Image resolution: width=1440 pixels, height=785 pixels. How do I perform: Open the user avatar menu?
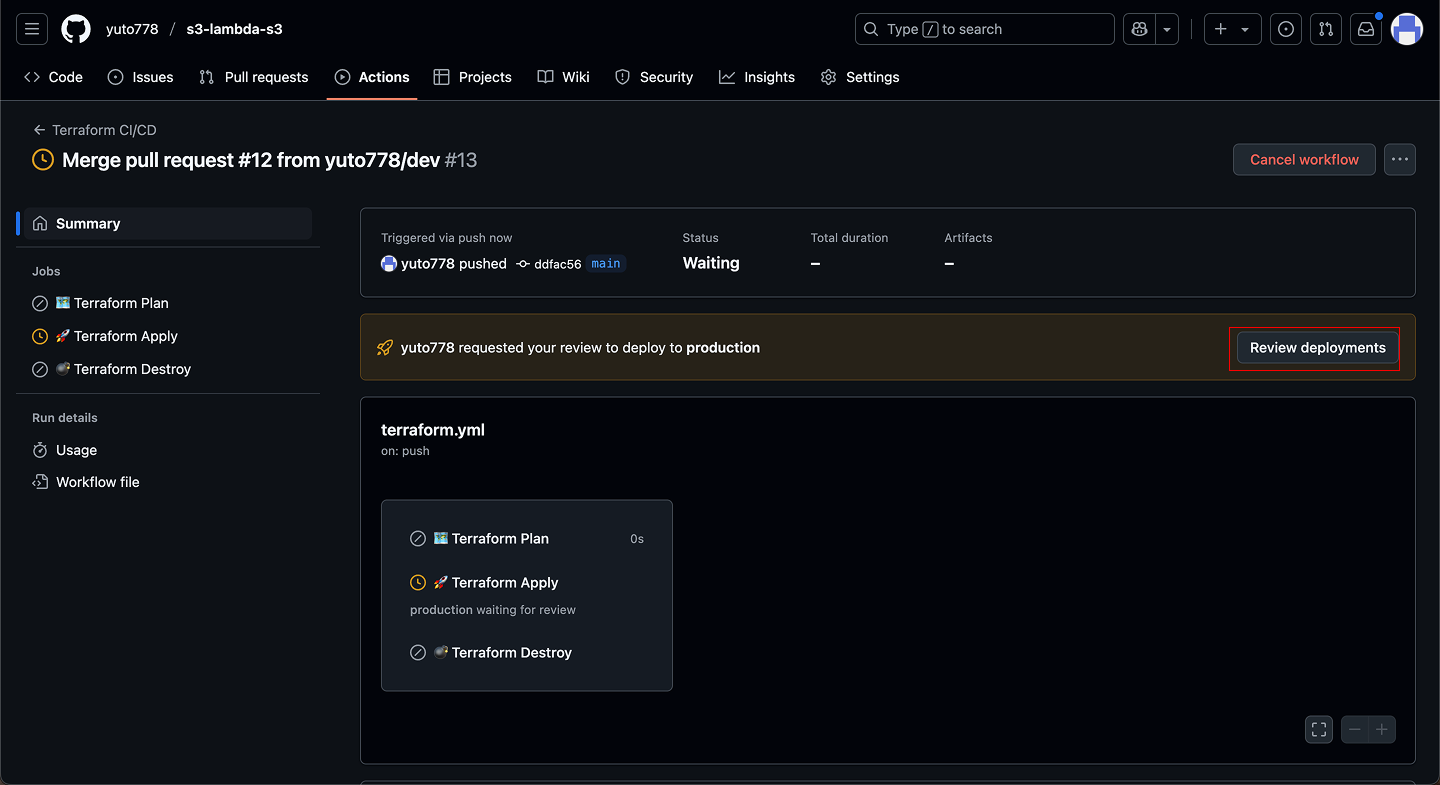tap(1407, 29)
